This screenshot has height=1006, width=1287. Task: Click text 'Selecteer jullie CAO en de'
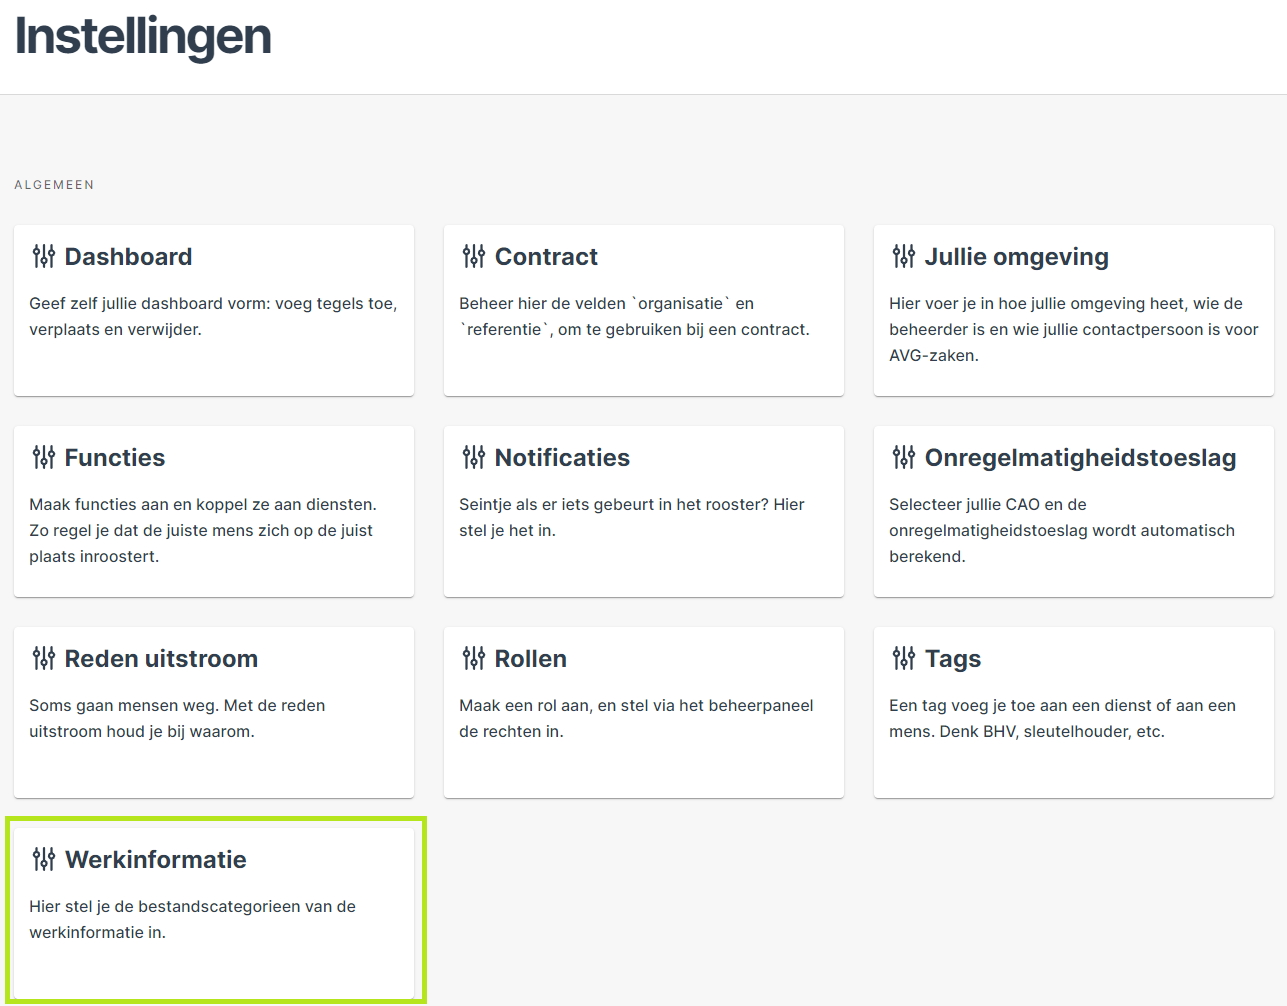(987, 505)
